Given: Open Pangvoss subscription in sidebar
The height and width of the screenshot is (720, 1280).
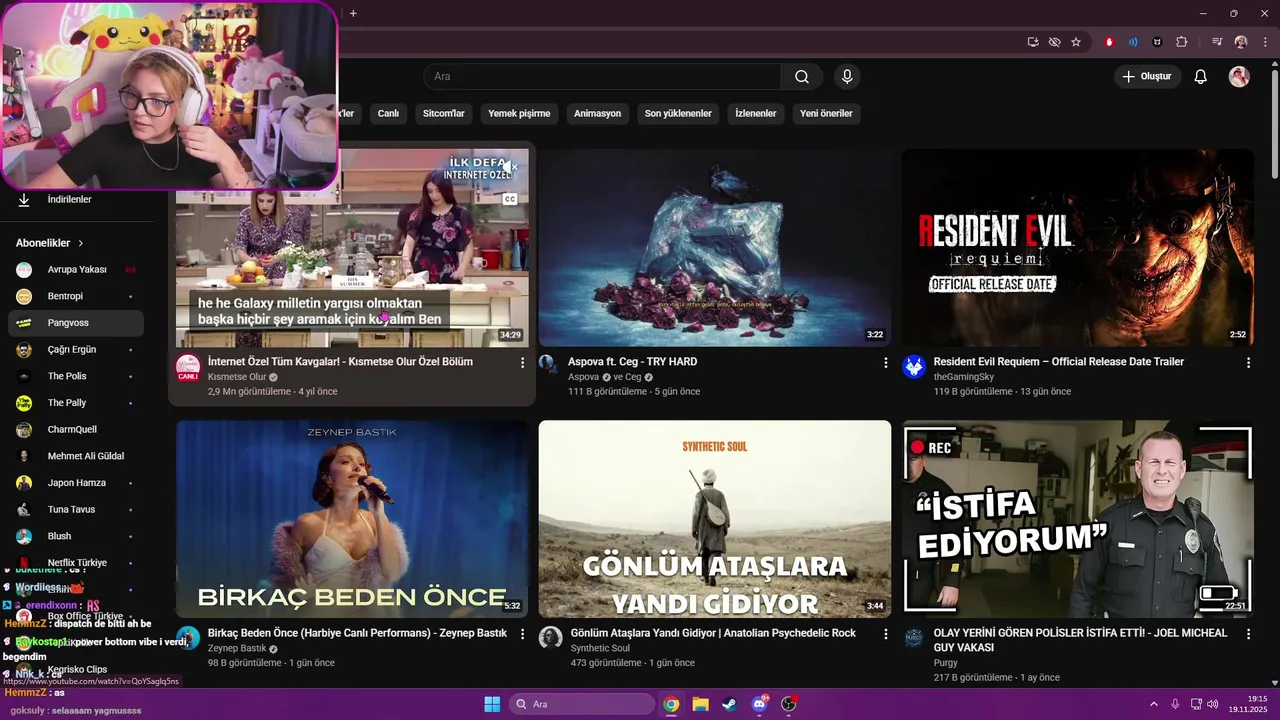Looking at the screenshot, I should click(76, 323).
